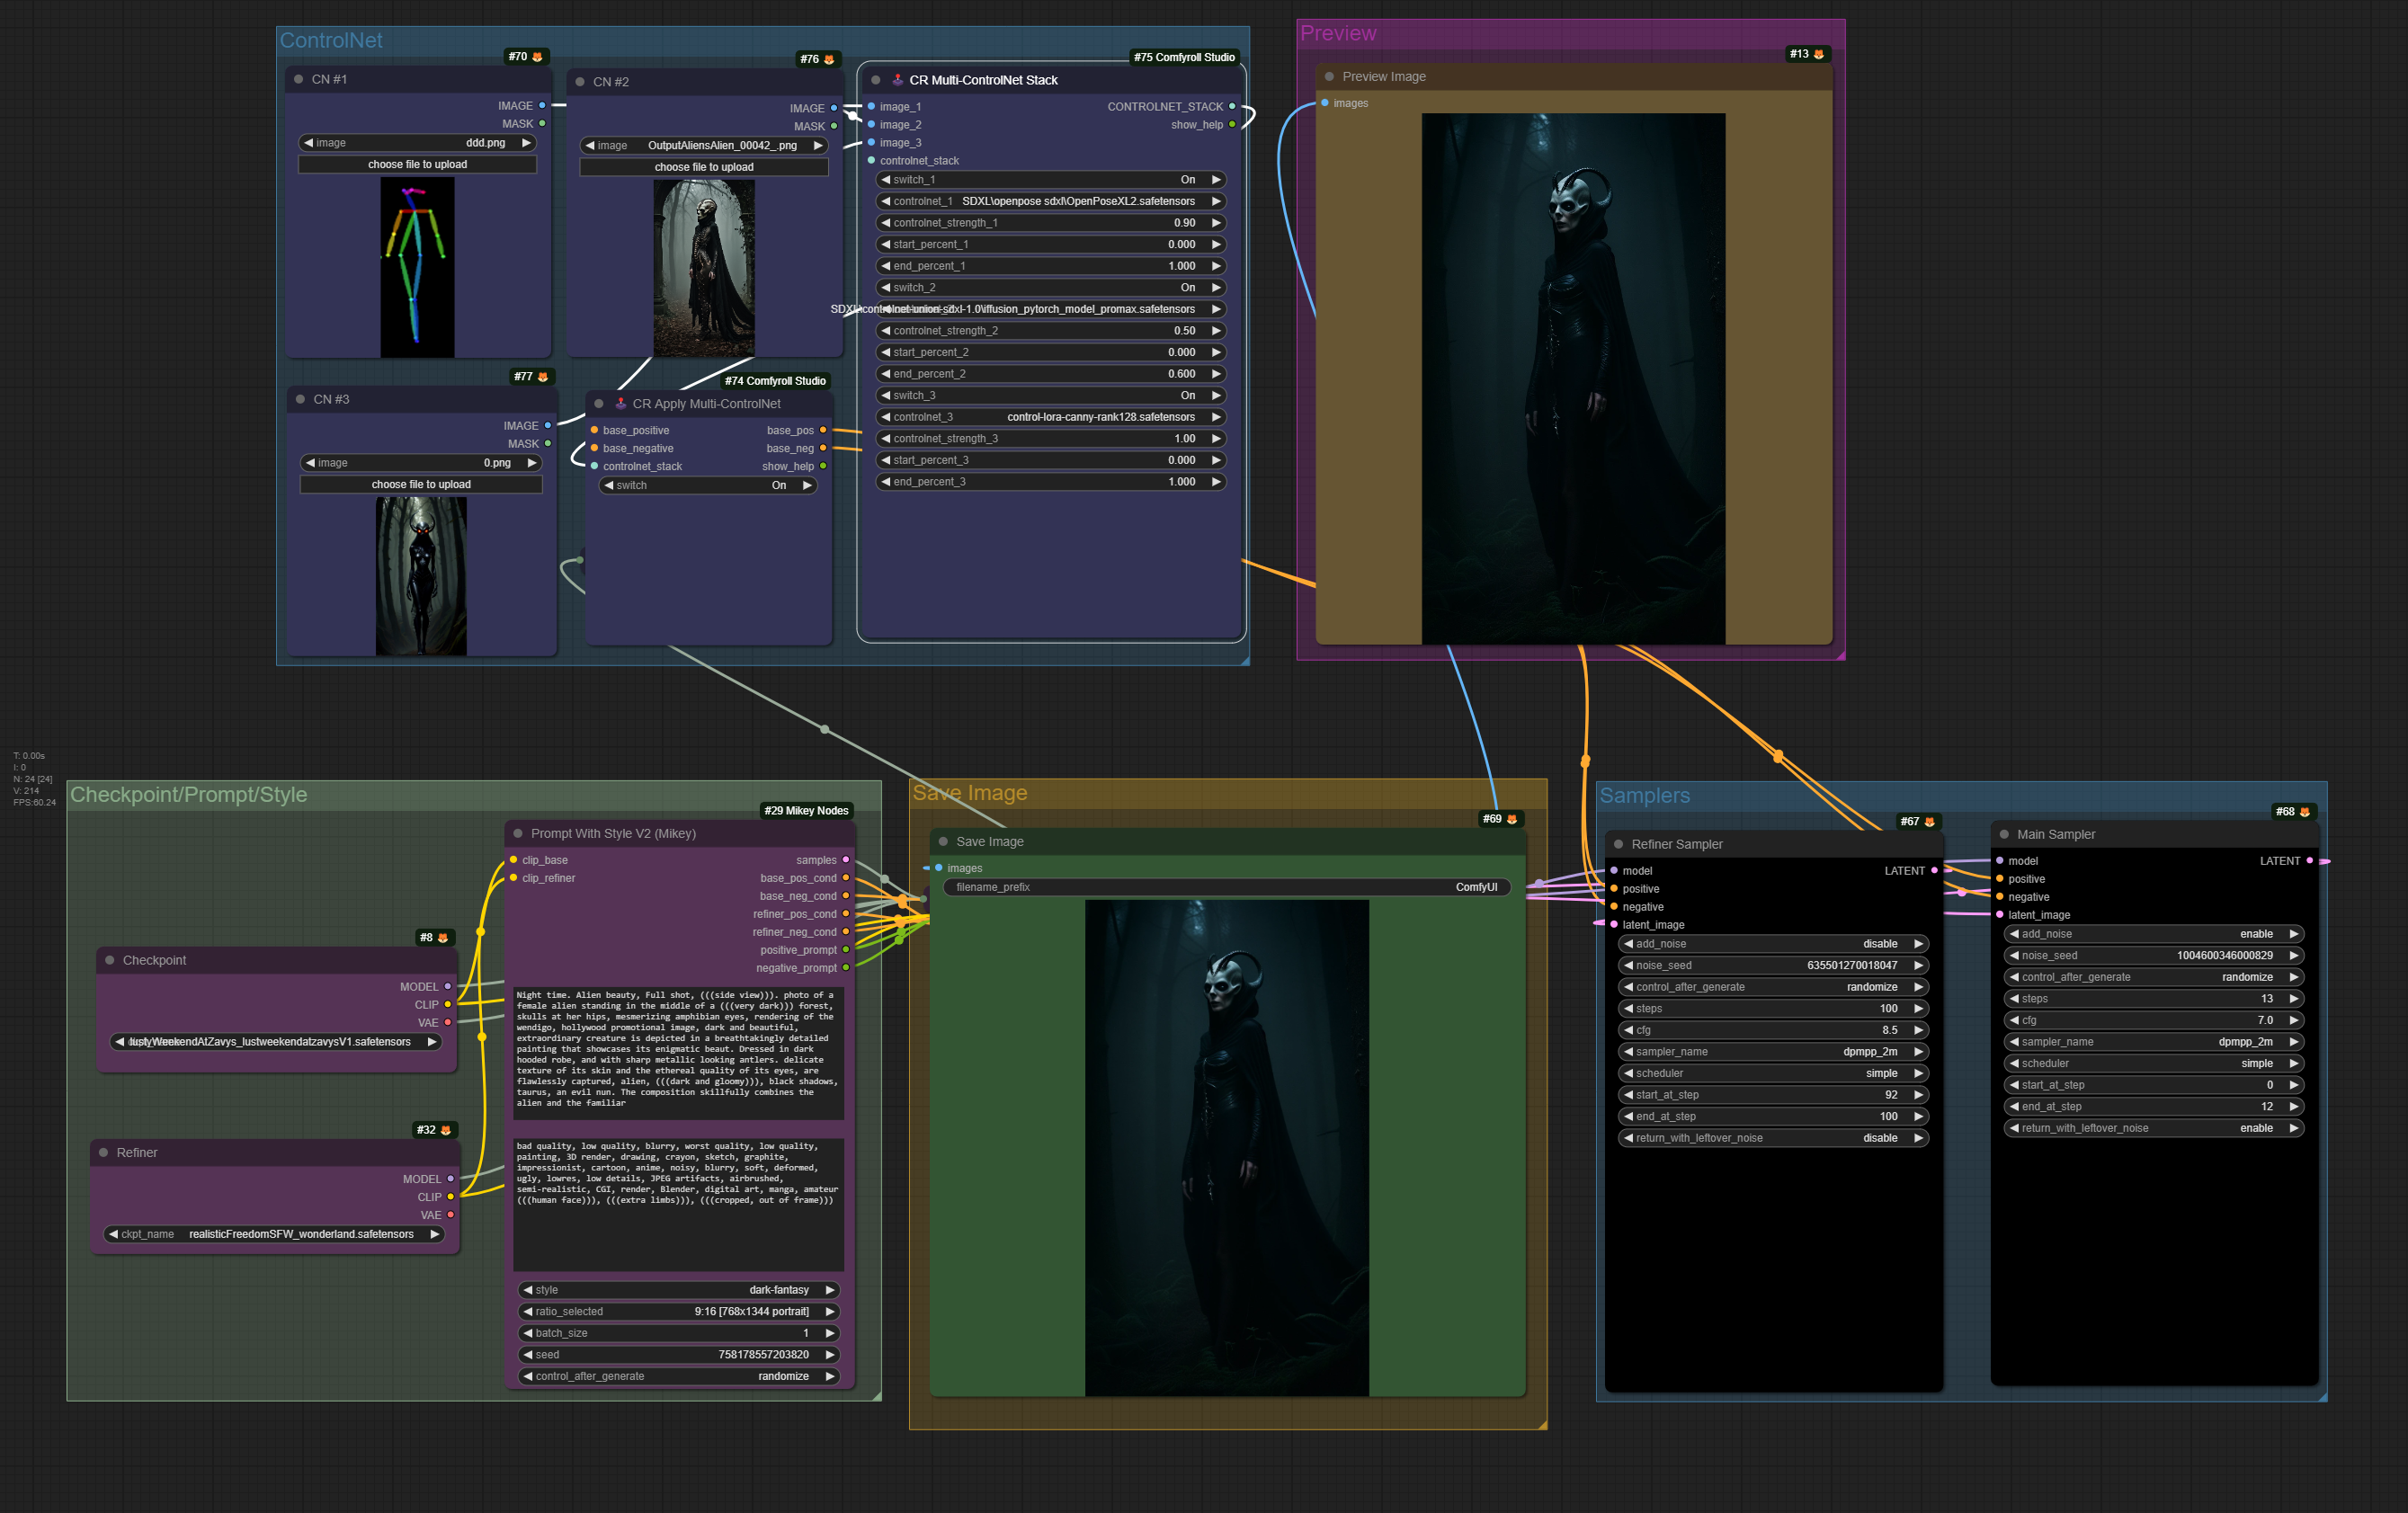
Task: Click joystick icon on CR Multi-ControlNet Stack
Action: [897, 80]
